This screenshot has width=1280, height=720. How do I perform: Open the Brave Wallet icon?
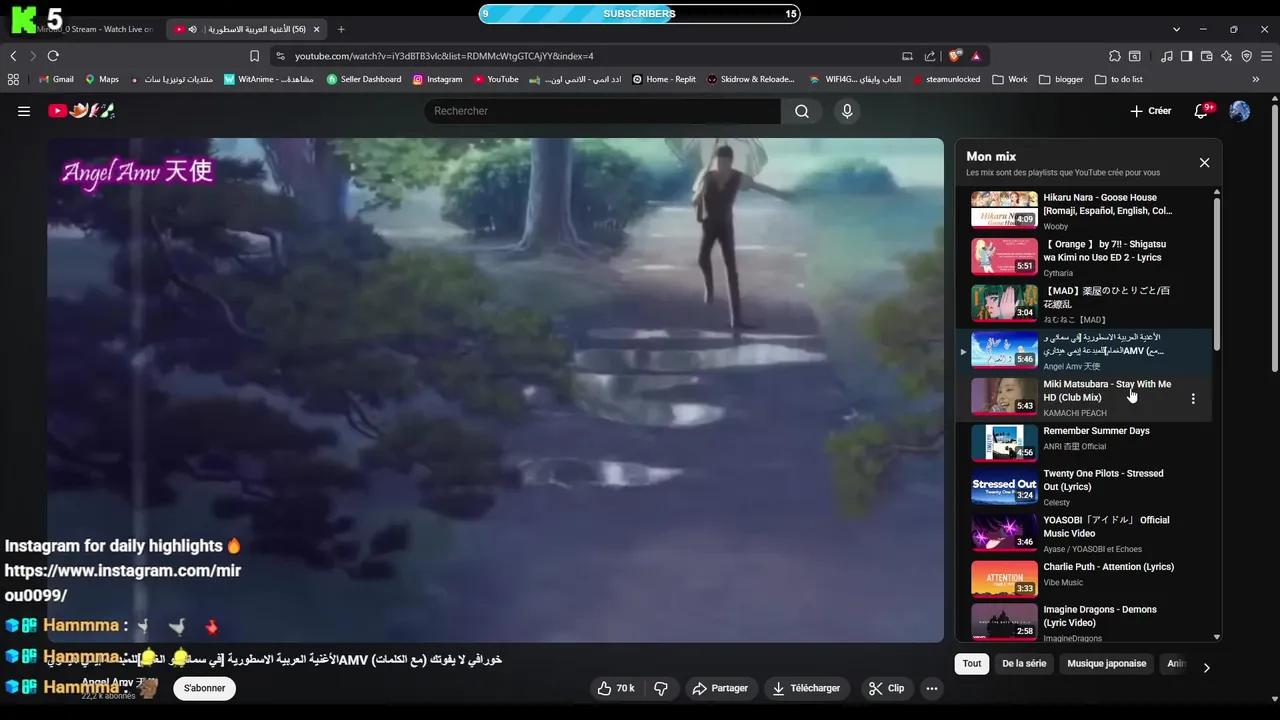click(1206, 56)
